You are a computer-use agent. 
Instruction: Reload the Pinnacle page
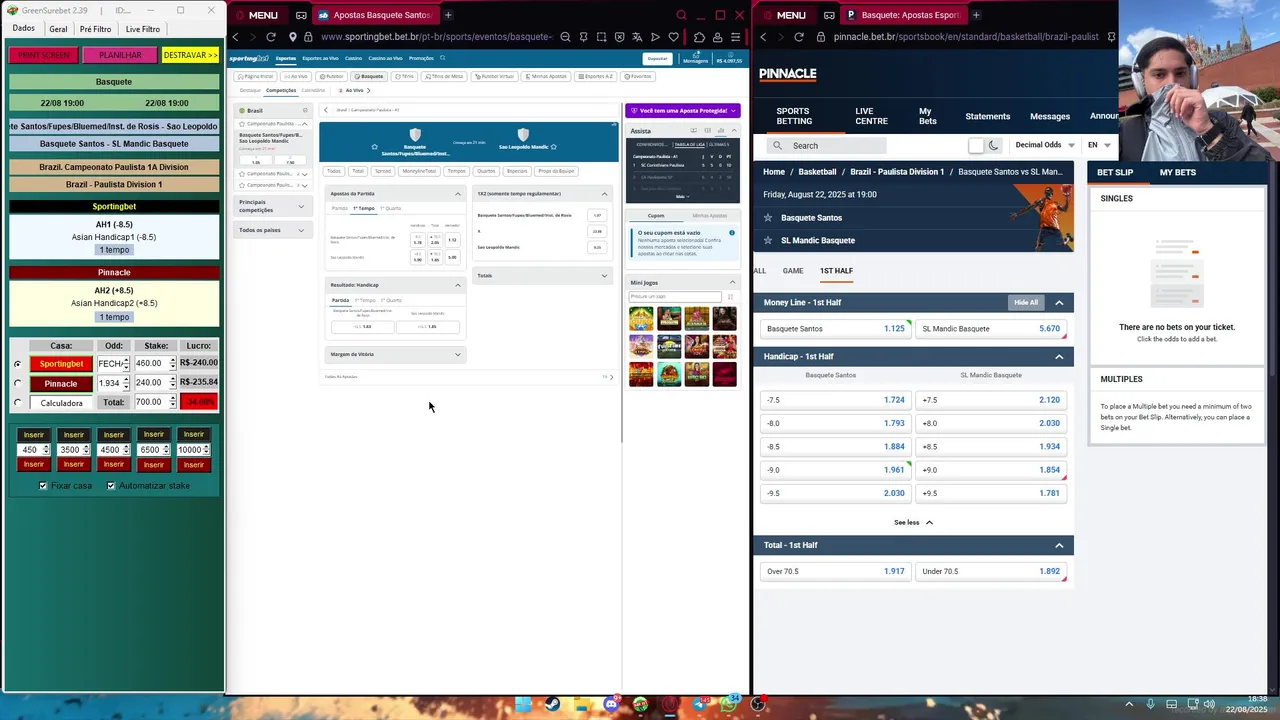[x=798, y=37]
